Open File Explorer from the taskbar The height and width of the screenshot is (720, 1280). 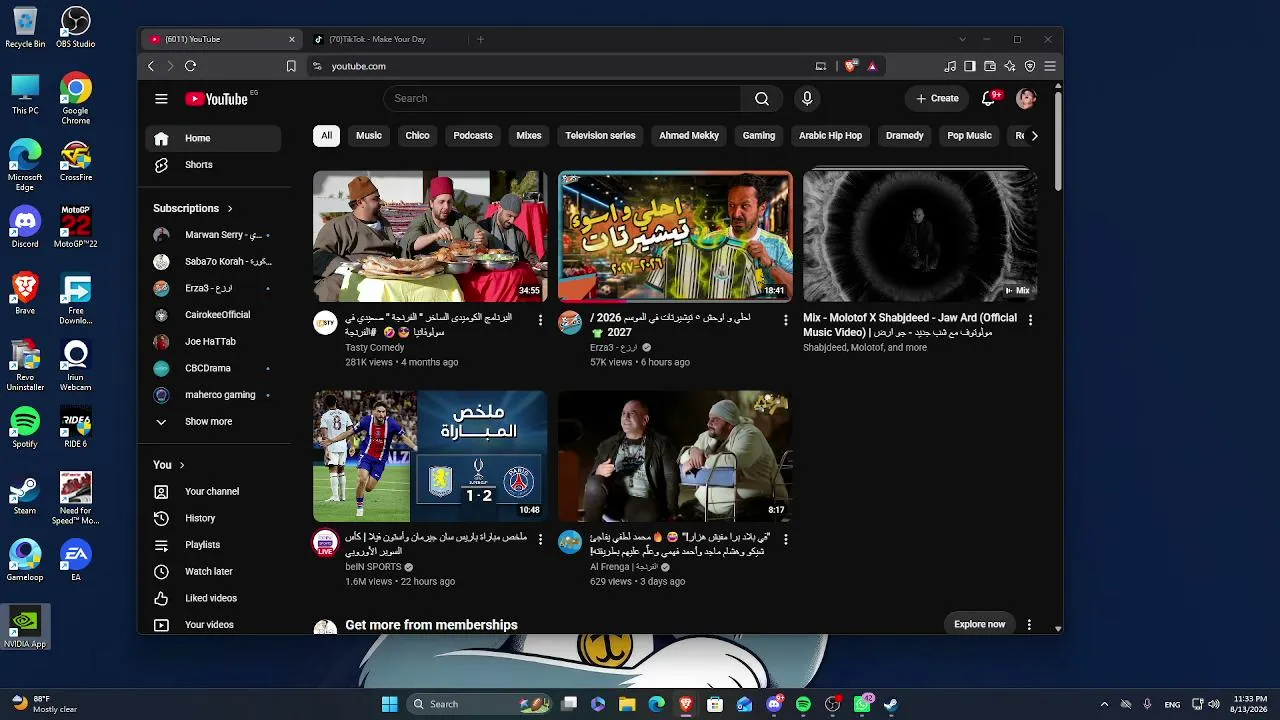627,704
